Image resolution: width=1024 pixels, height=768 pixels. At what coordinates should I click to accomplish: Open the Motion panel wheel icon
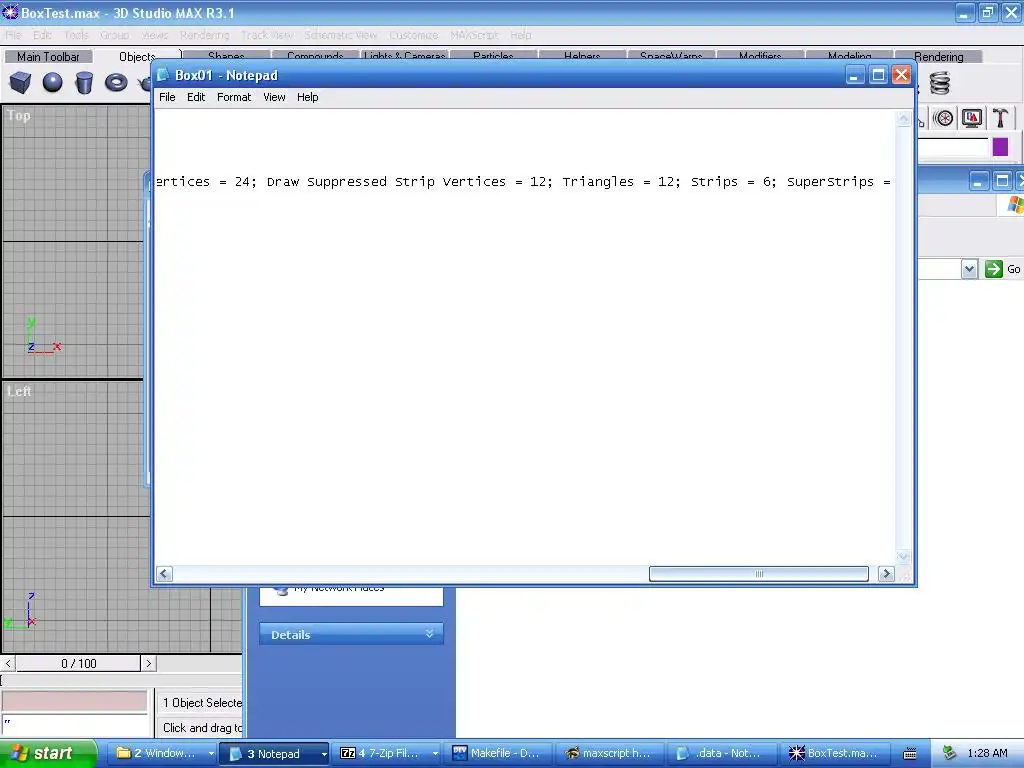pyautogui.click(x=943, y=118)
